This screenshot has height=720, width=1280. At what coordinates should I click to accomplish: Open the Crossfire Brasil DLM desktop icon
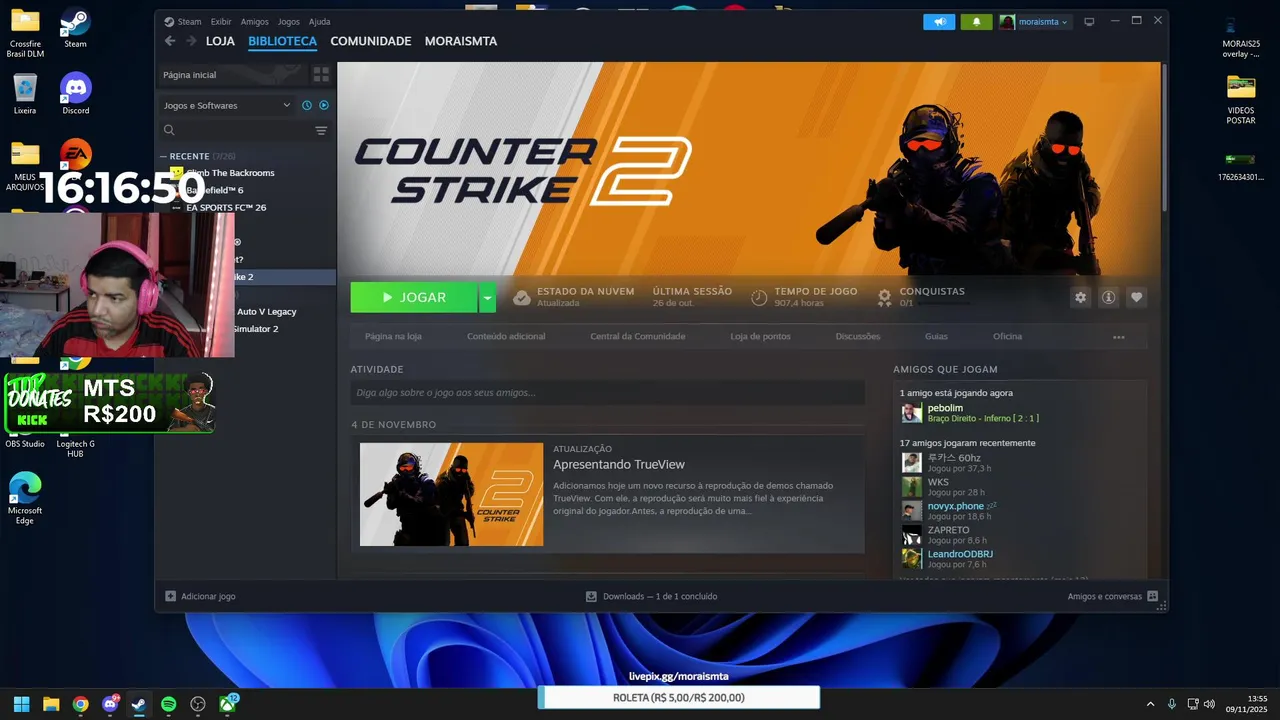coord(25,33)
